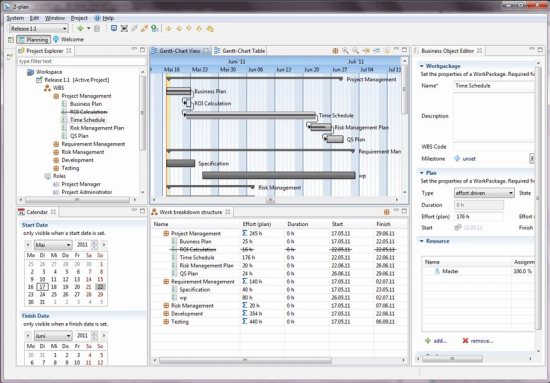Select the Testing row in Work breakdown table
This screenshot has width=550, height=383.
280,322
